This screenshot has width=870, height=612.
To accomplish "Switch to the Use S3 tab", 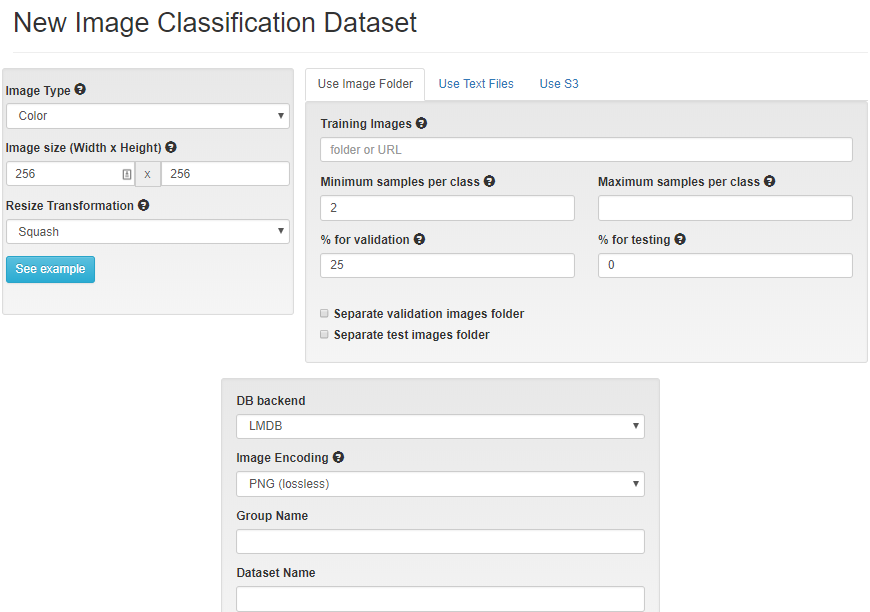I will point(559,84).
